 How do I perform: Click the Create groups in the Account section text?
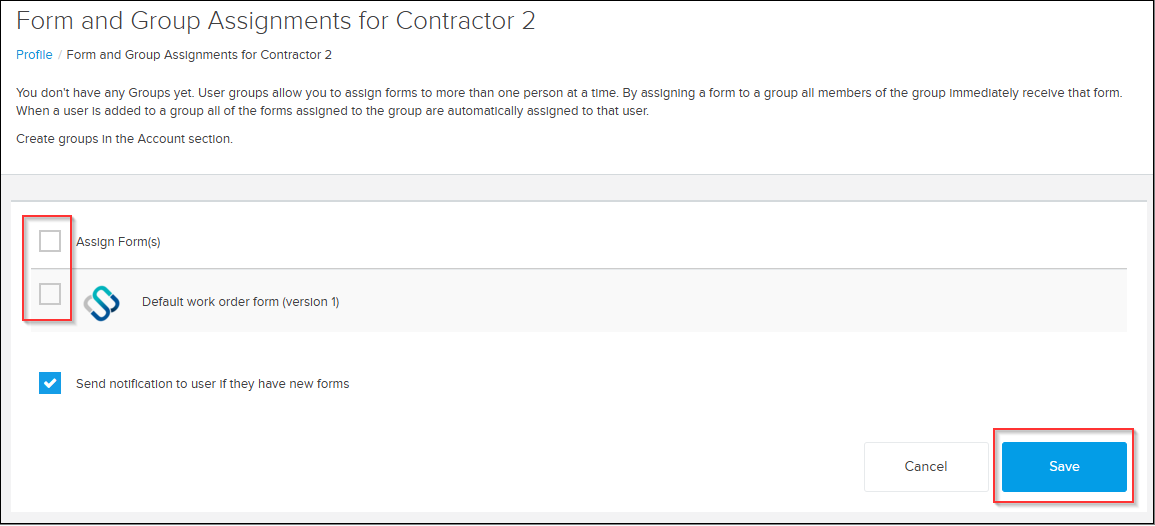click(124, 138)
